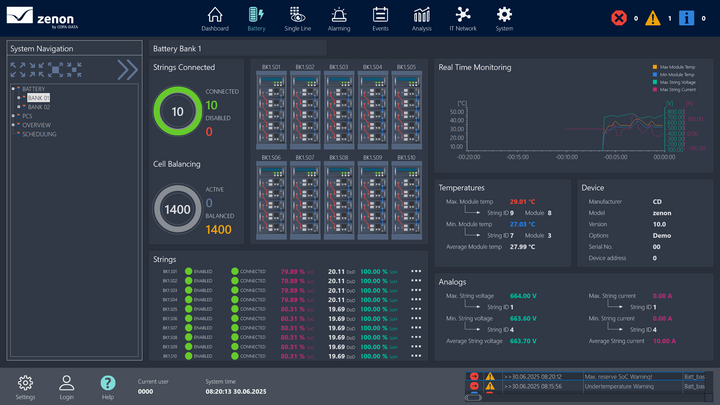Select battery rack BK1.S03 graphic
The image size is (720, 405).
point(339,110)
